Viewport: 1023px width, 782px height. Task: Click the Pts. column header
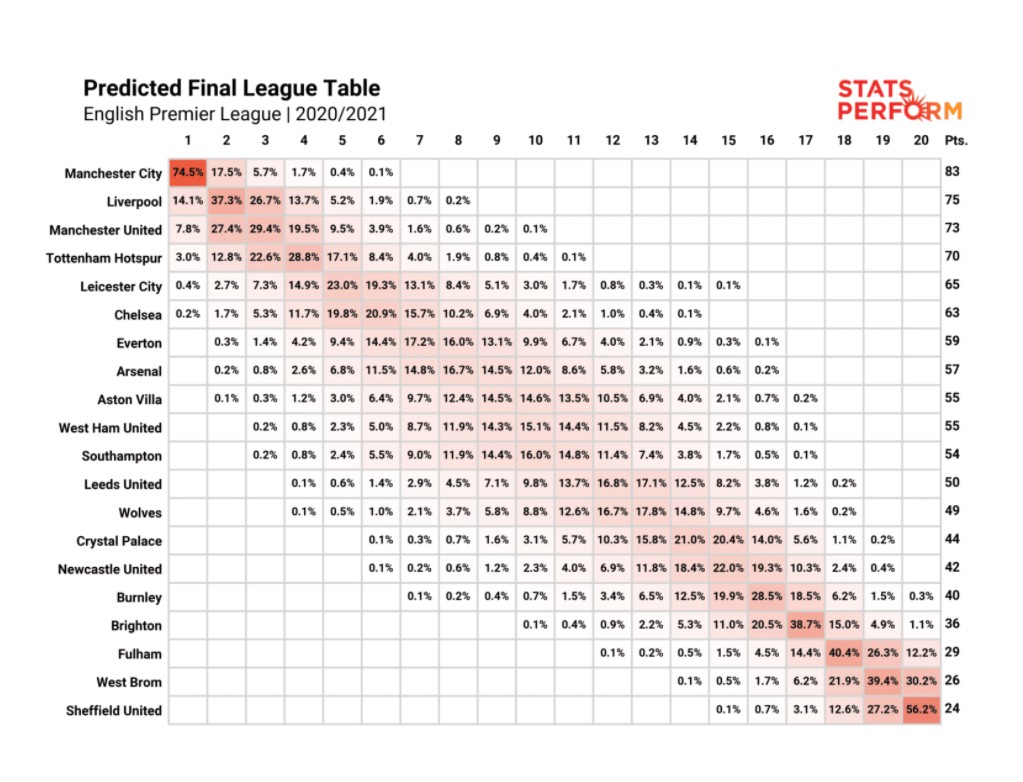[x=956, y=140]
